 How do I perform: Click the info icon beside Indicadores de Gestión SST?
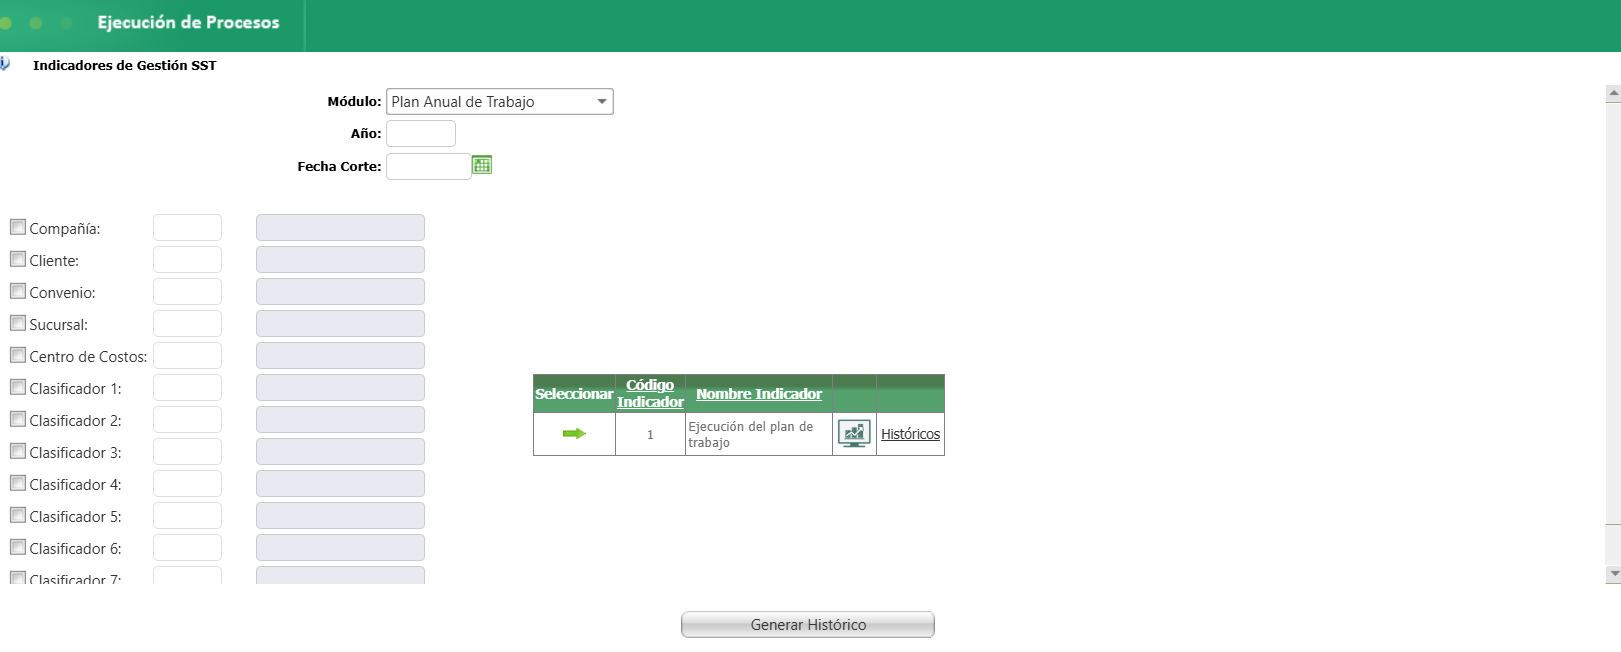pos(5,64)
